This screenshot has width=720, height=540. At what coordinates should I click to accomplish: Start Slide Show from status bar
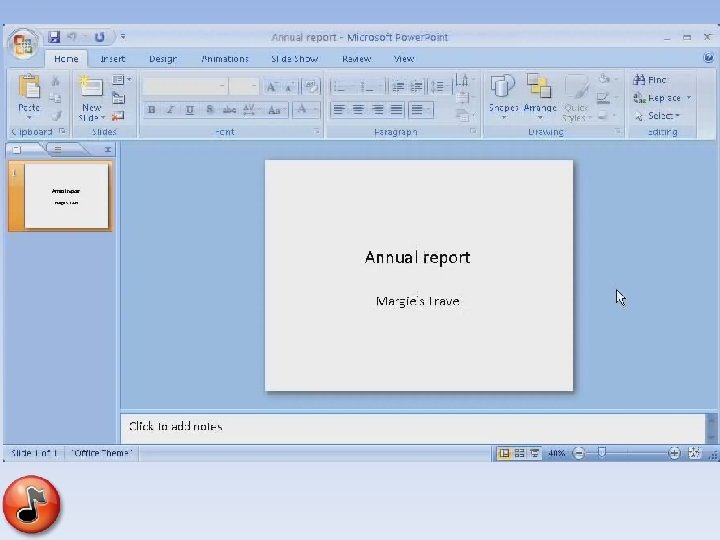click(x=534, y=453)
